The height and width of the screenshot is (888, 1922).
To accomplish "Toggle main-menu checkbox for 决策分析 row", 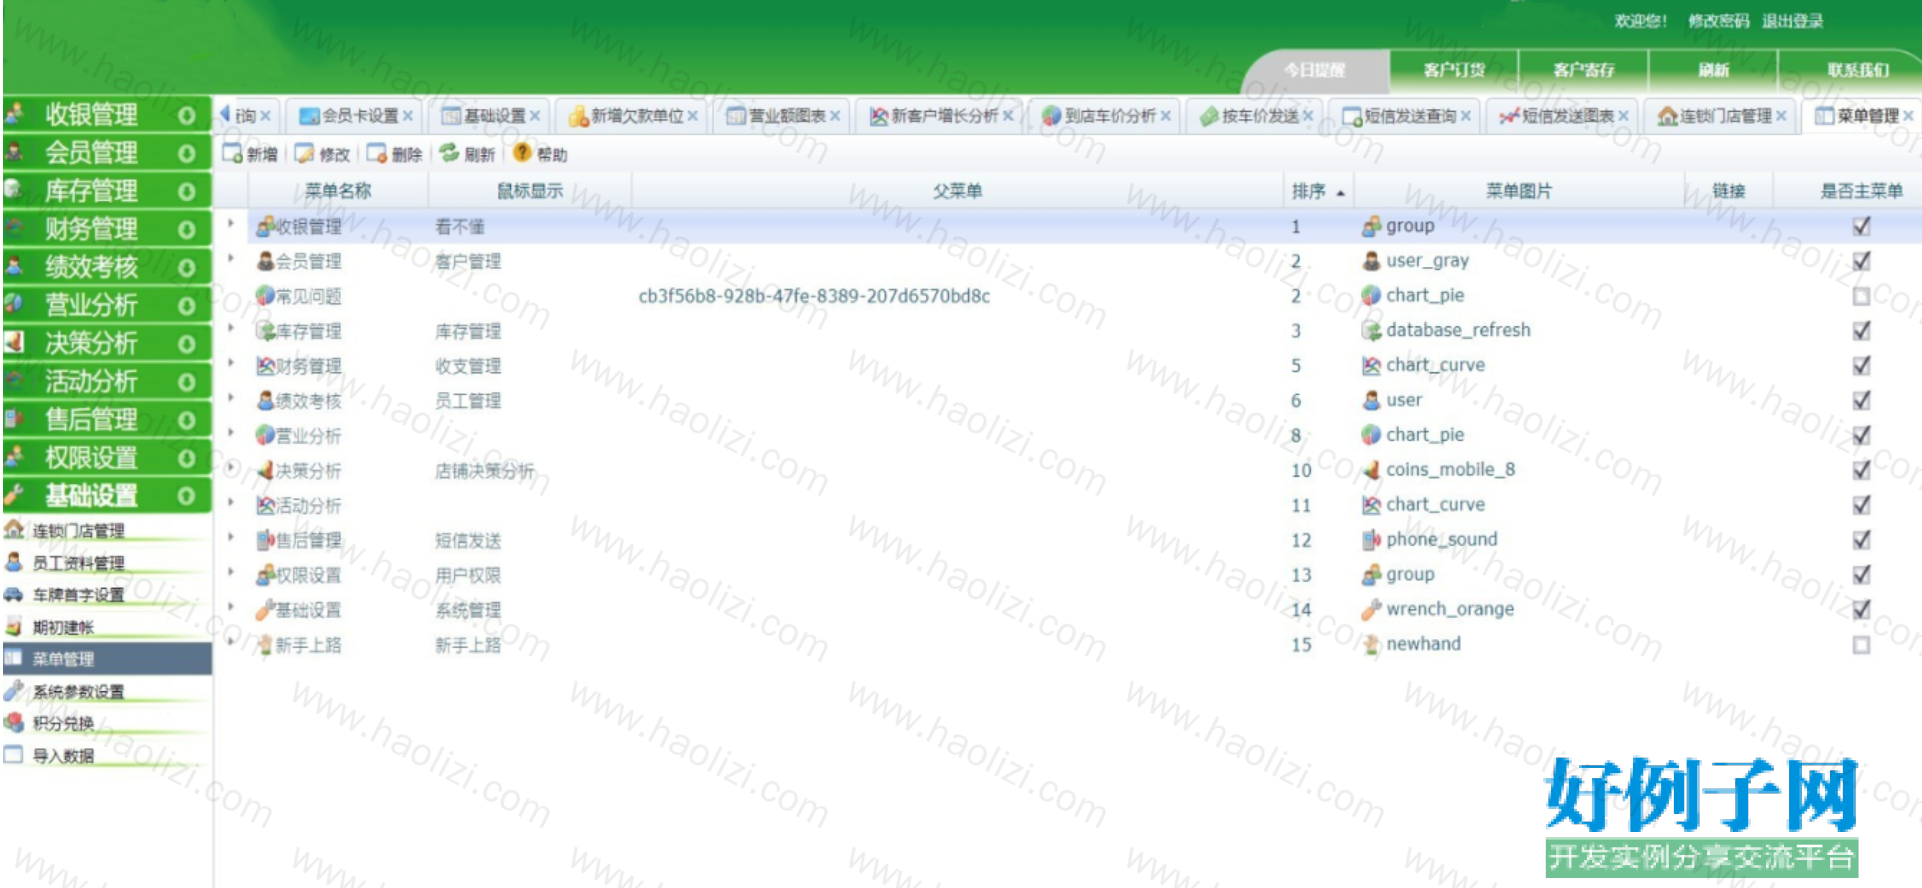I will pyautogui.click(x=1861, y=470).
